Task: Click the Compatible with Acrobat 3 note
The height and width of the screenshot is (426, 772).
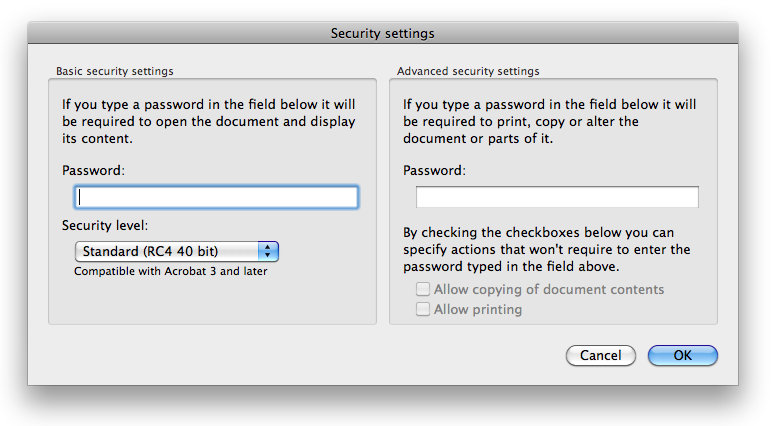Action: tap(171, 271)
